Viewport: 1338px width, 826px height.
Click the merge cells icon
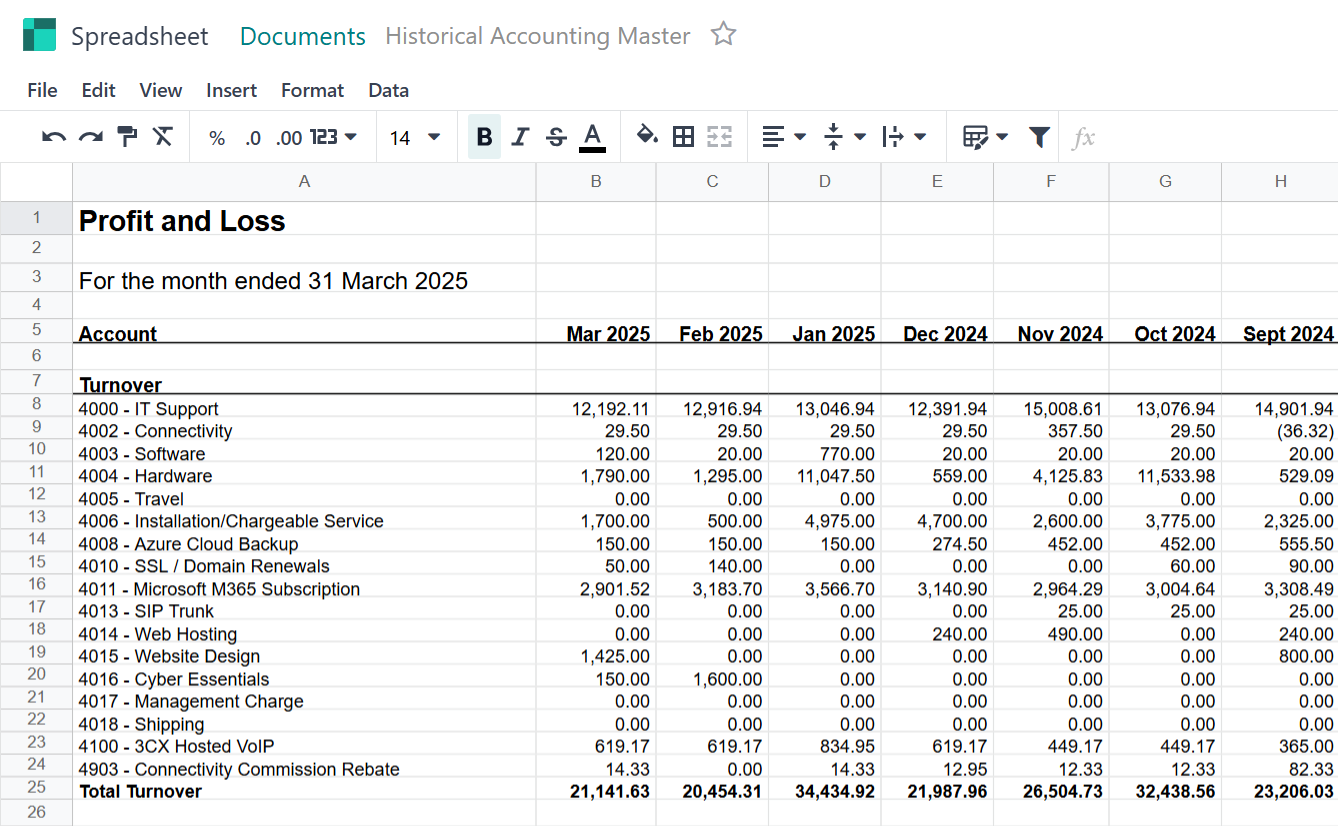pos(719,137)
